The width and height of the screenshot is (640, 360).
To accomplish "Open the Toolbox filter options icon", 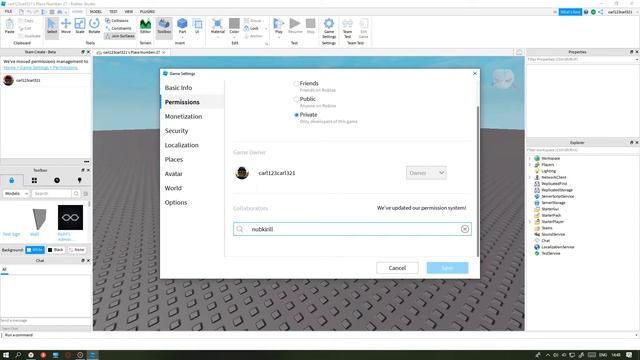I will pyautogui.click(x=86, y=193).
